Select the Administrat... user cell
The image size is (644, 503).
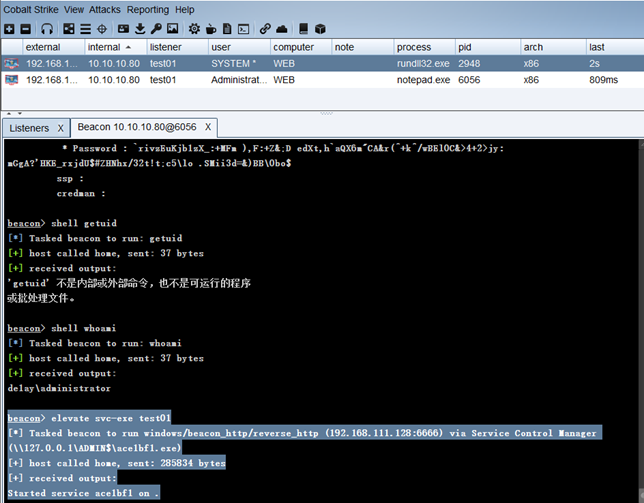[x=239, y=80]
